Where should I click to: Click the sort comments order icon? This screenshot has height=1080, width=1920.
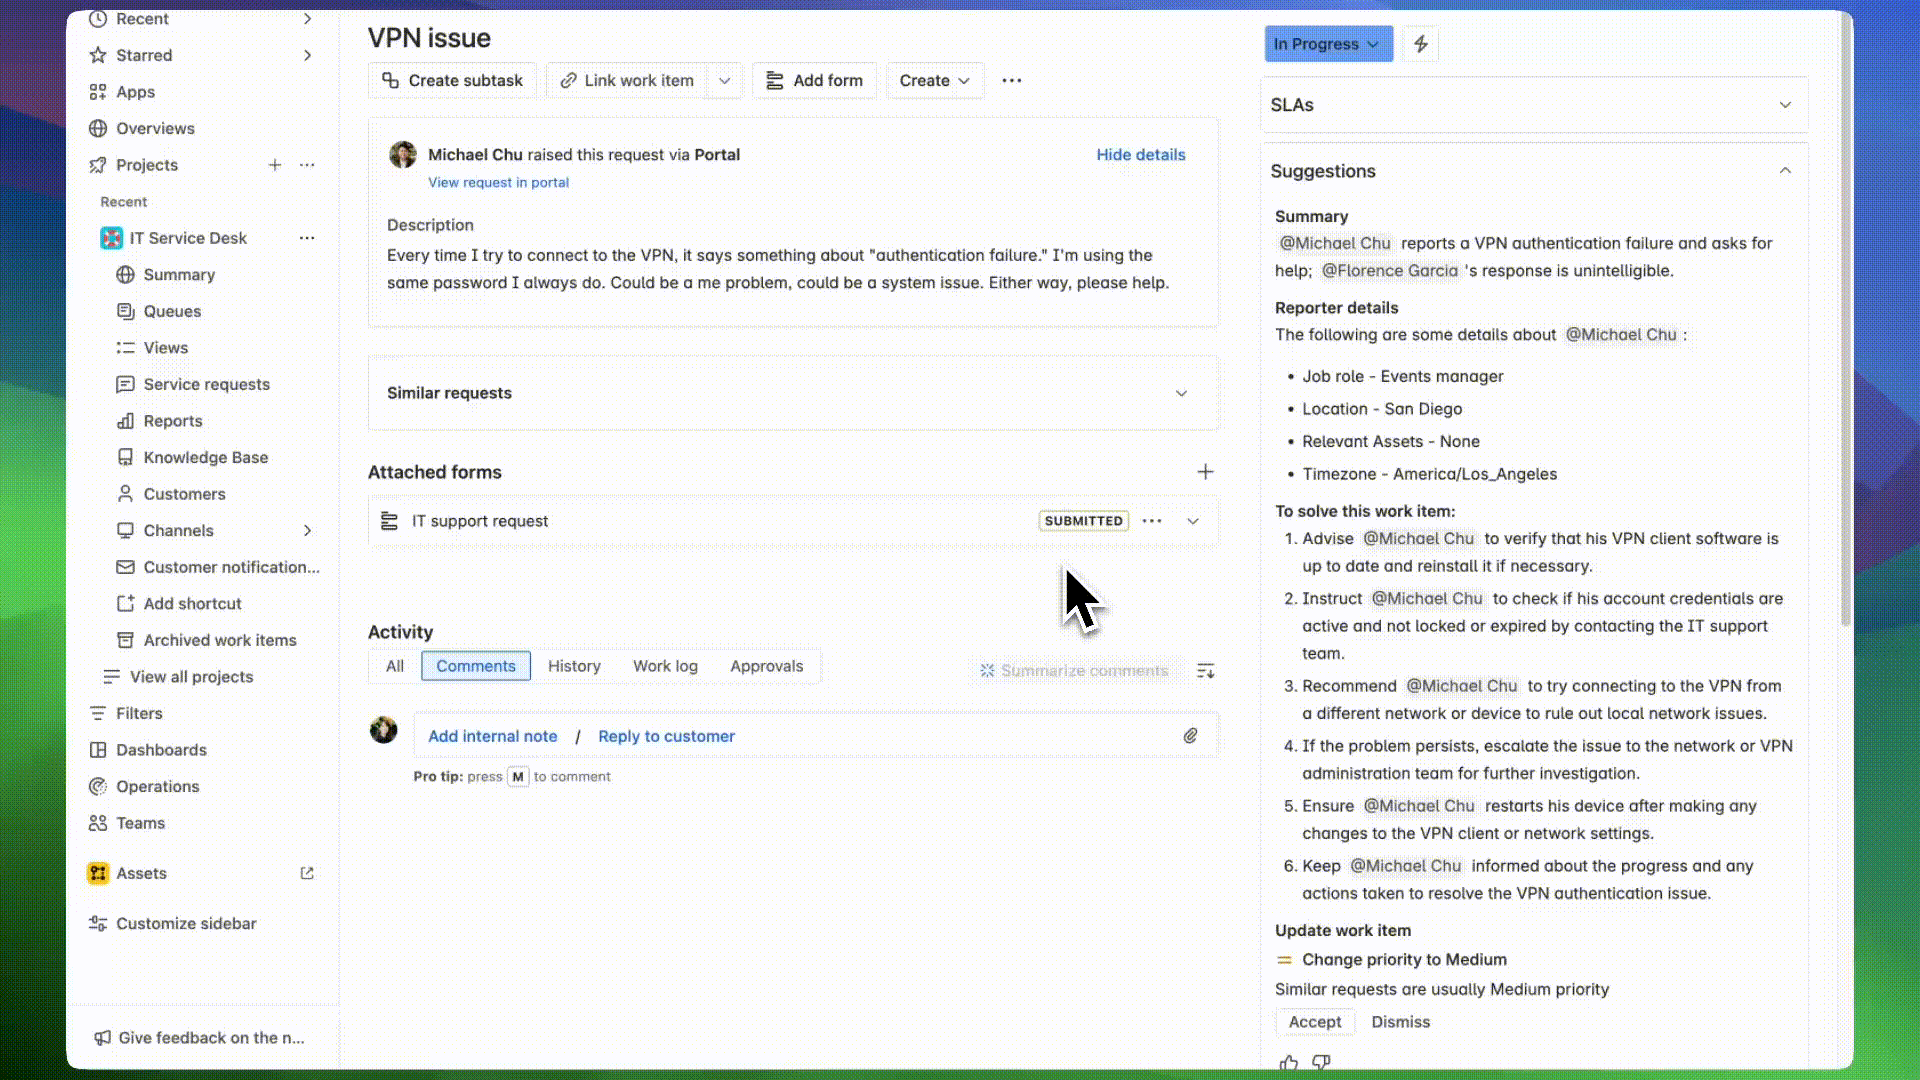coord(1206,671)
